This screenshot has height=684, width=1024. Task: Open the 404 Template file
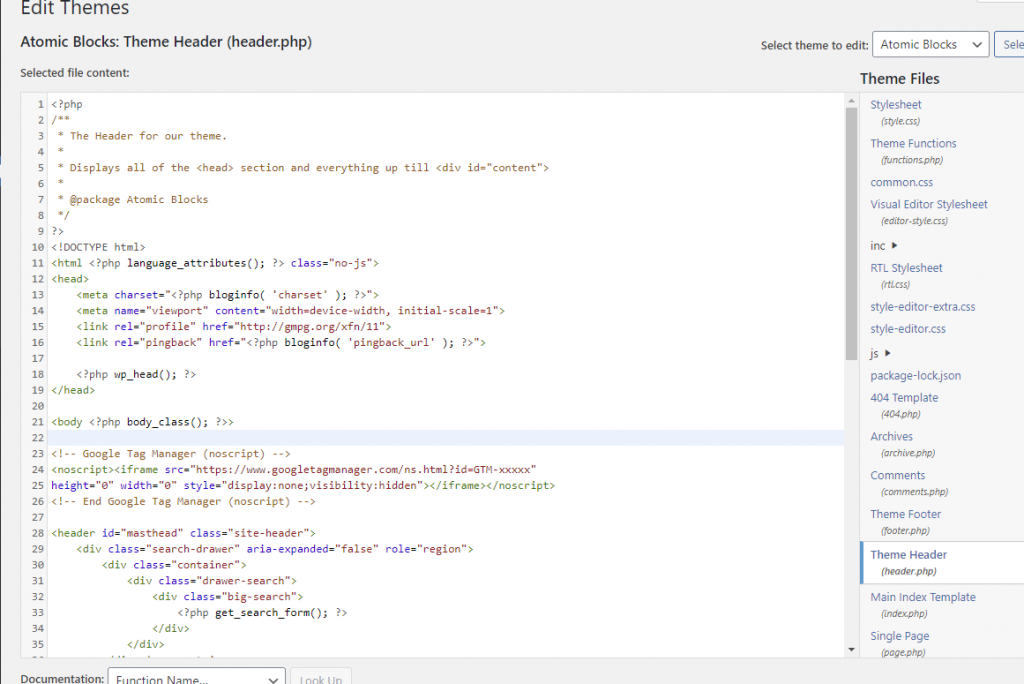pyautogui.click(x=904, y=398)
